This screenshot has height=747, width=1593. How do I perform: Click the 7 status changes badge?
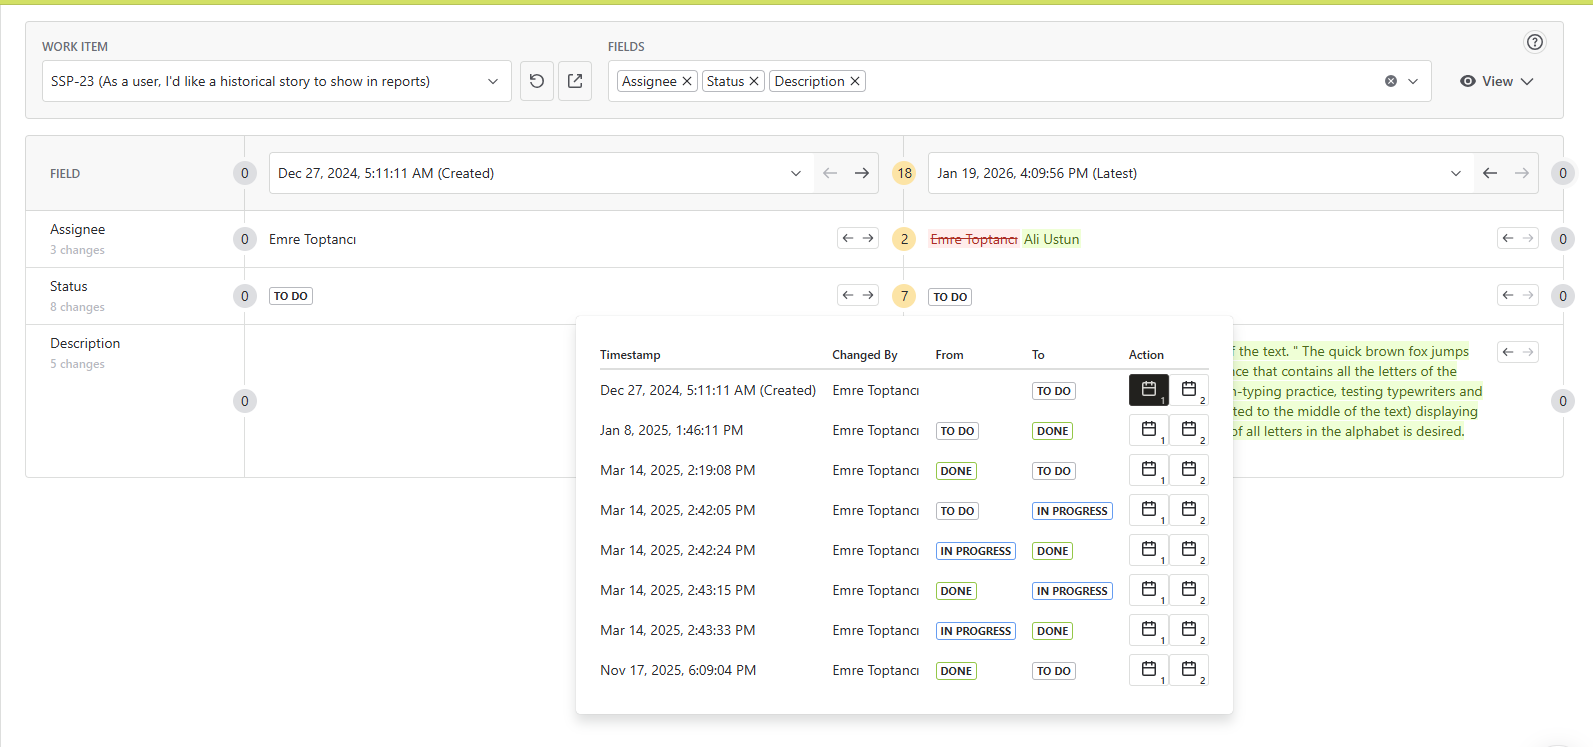click(904, 296)
